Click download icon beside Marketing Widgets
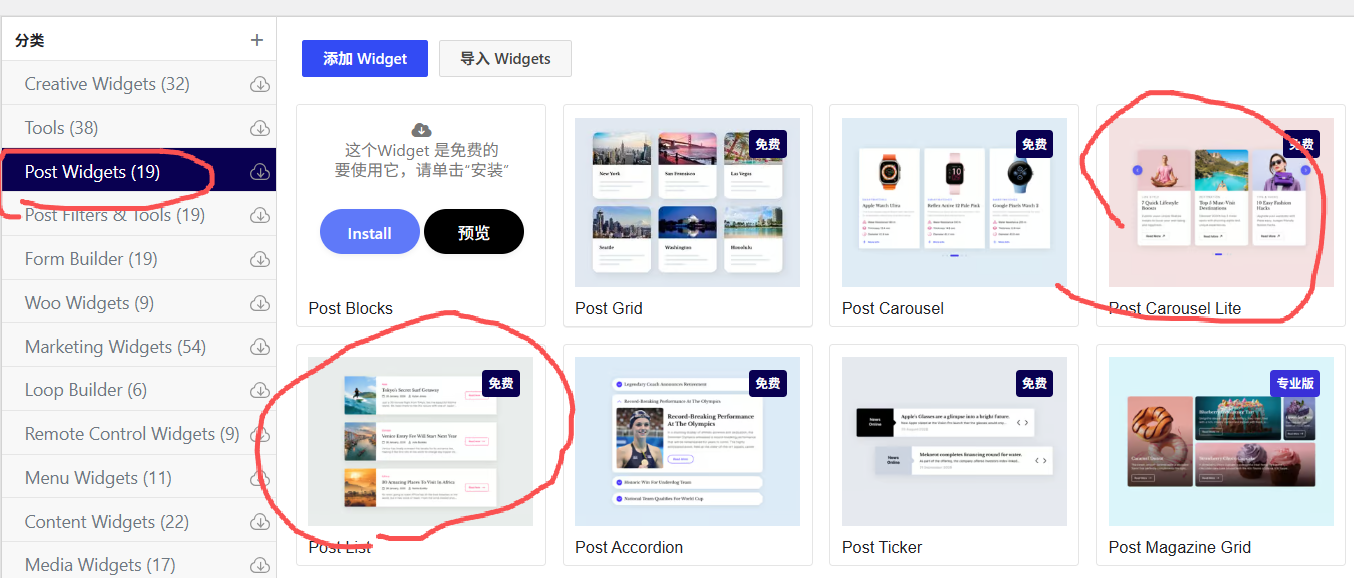This screenshot has height=578, width=1354. pos(260,347)
